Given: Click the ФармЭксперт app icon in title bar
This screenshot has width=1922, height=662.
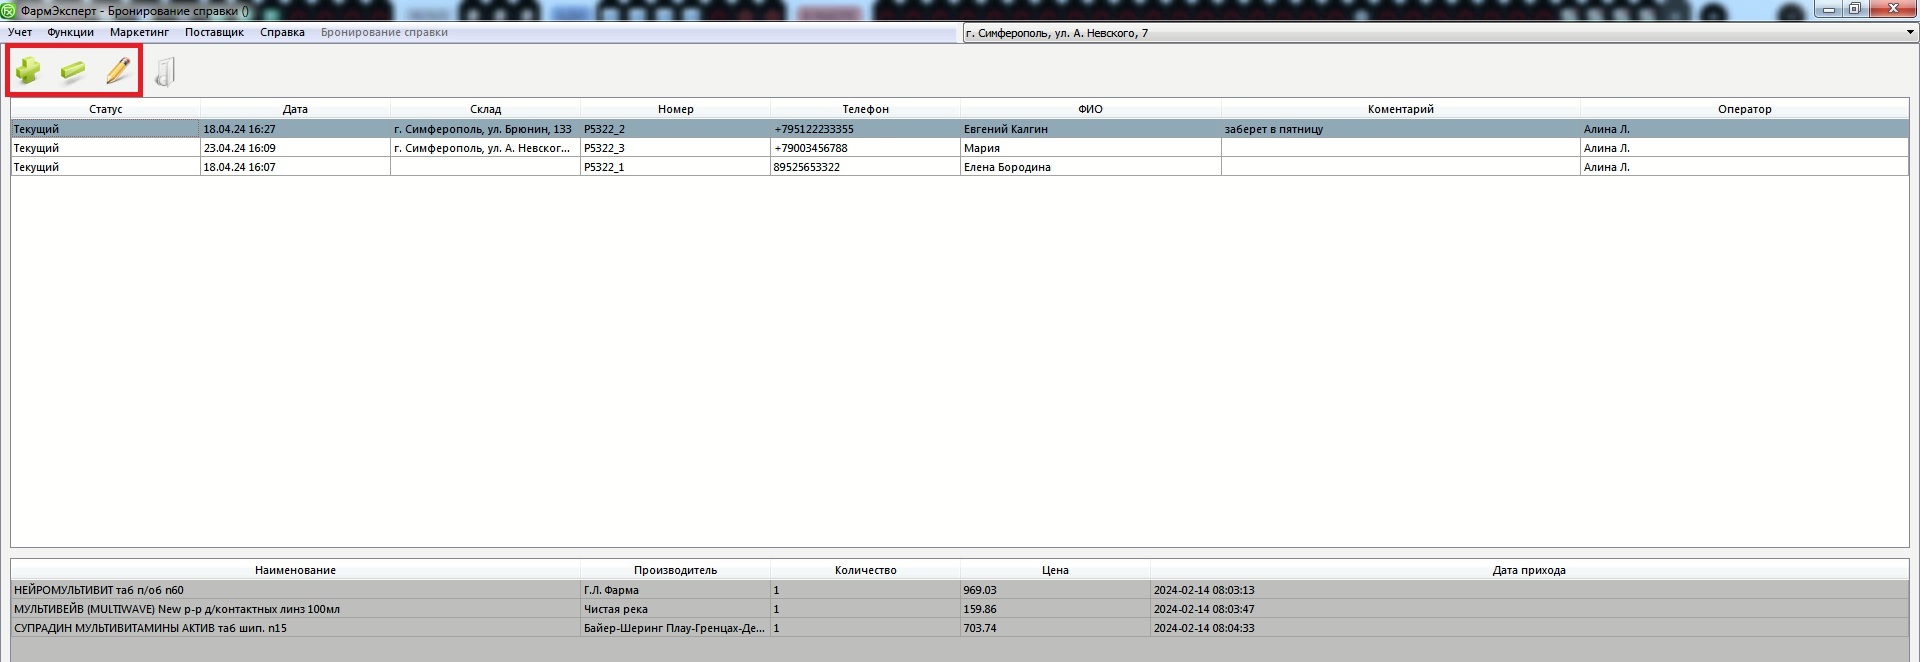Looking at the screenshot, I should coord(9,11).
